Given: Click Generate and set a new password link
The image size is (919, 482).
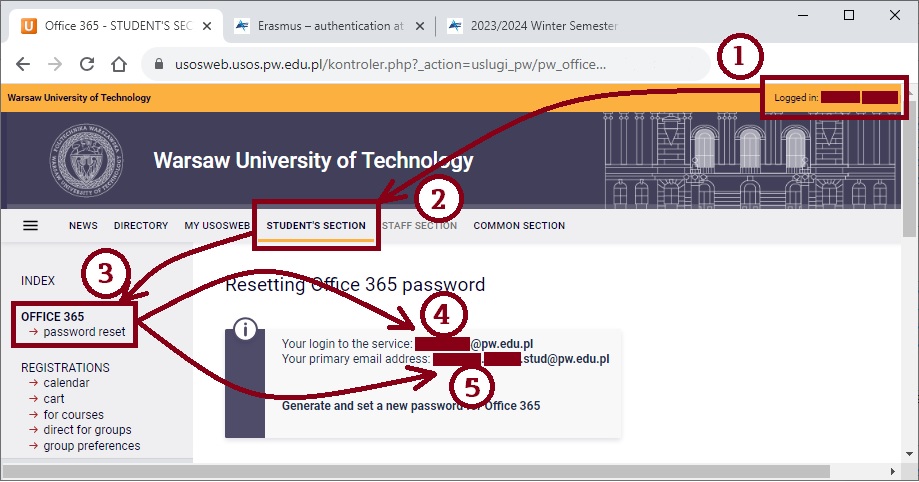Looking at the screenshot, I should coord(411,406).
